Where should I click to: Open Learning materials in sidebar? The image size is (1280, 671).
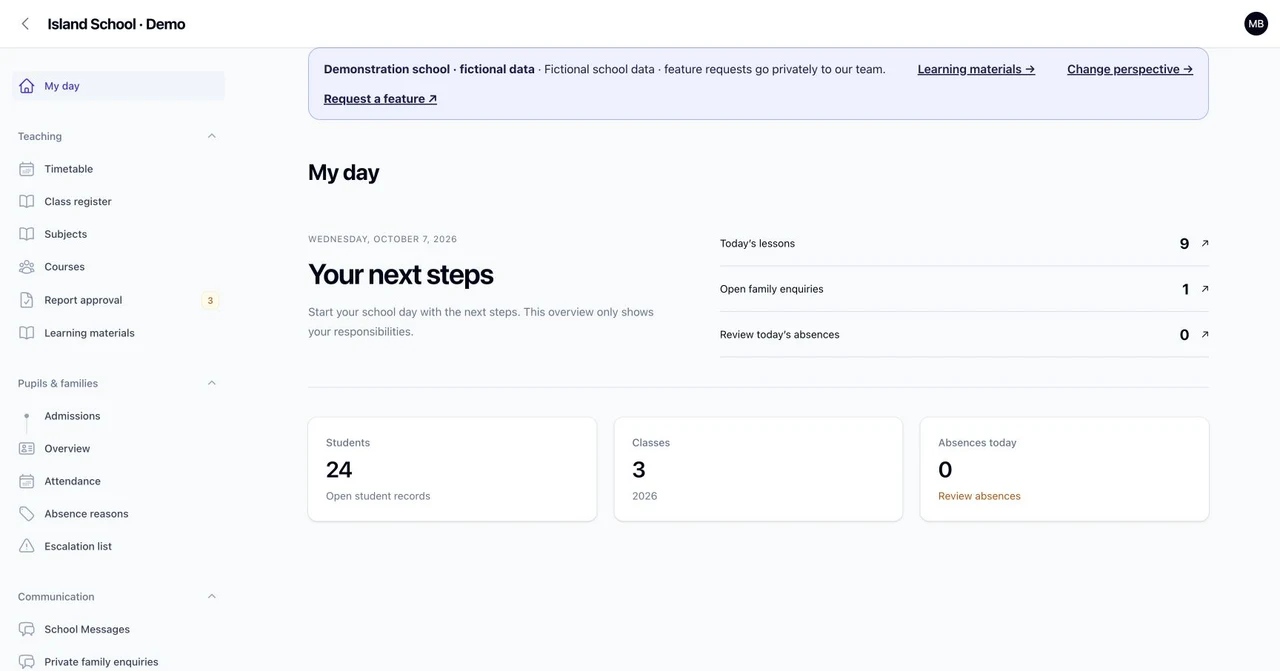coord(118,333)
